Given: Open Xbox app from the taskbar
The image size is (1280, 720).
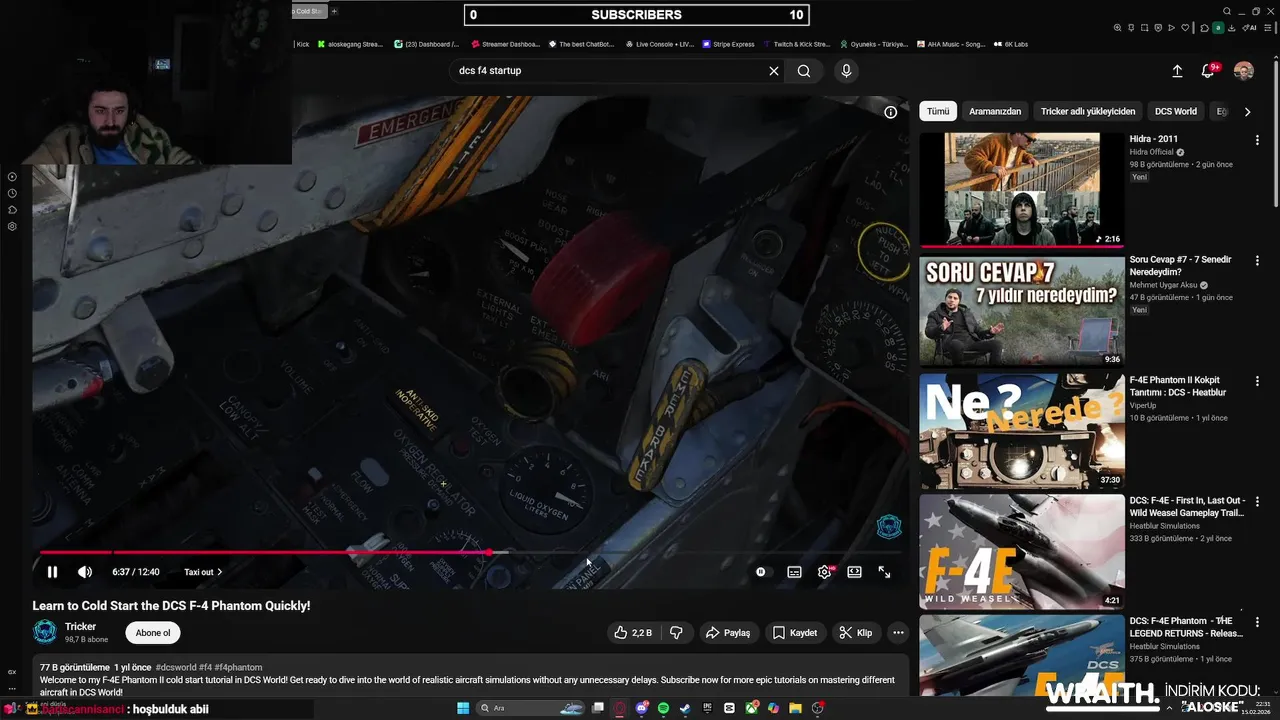Looking at the screenshot, I should click(x=751, y=708).
